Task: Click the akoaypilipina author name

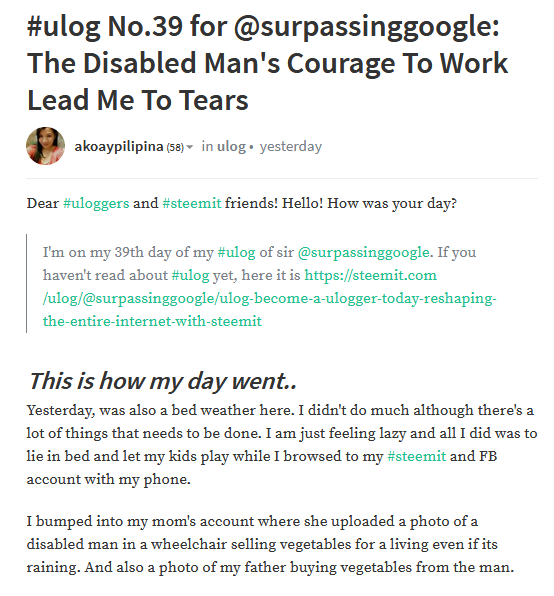Action: [x=119, y=146]
